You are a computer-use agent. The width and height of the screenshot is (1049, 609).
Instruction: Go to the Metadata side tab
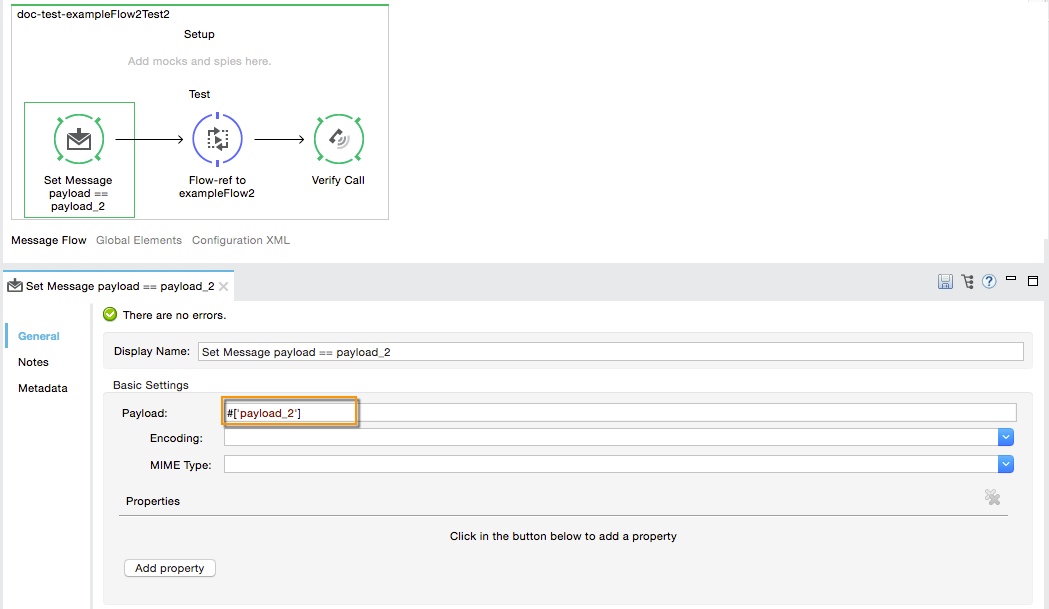coord(42,388)
